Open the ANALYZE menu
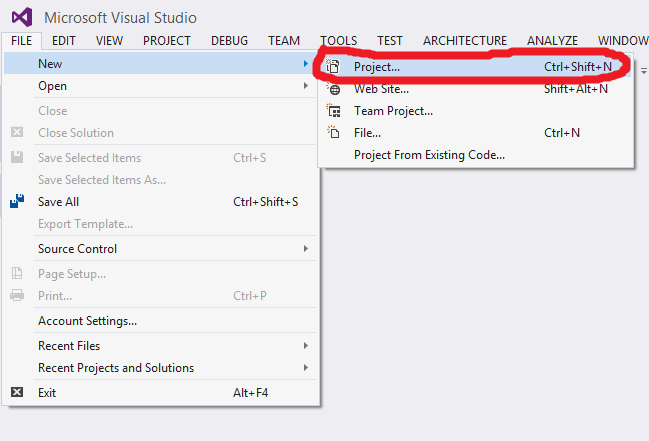The image size is (649, 441). pyautogui.click(x=553, y=41)
